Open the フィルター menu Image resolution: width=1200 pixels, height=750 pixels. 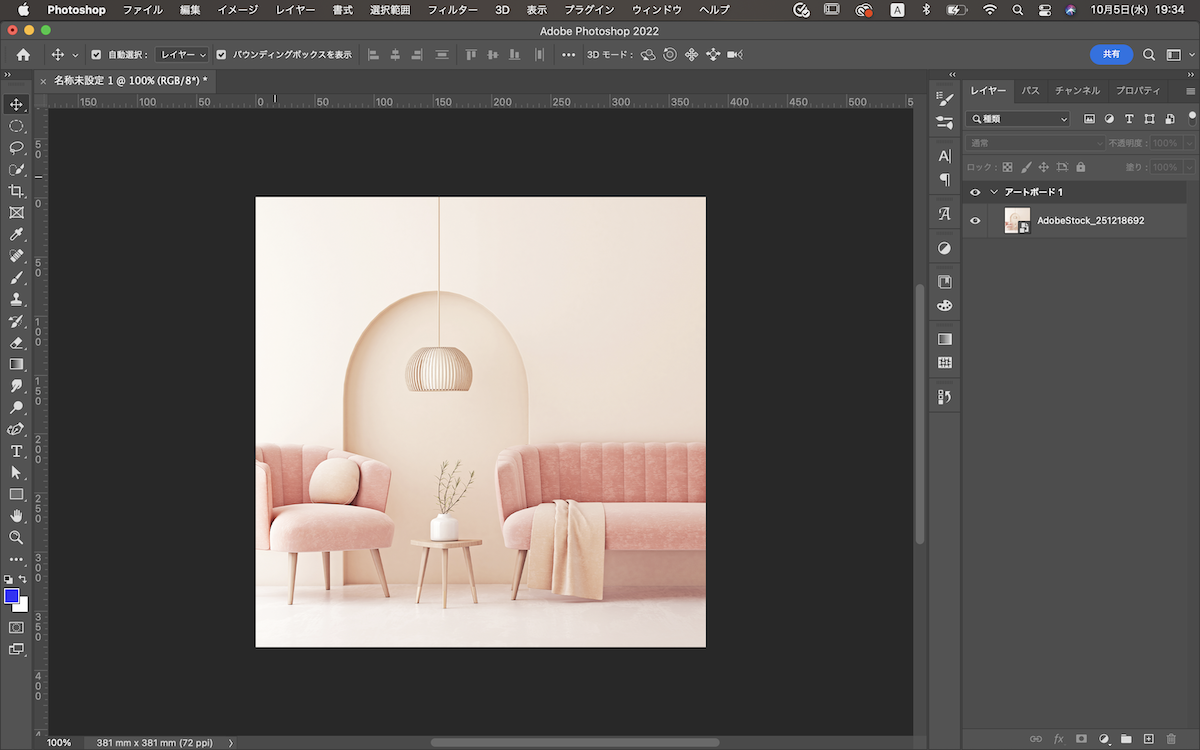pyautogui.click(x=452, y=10)
